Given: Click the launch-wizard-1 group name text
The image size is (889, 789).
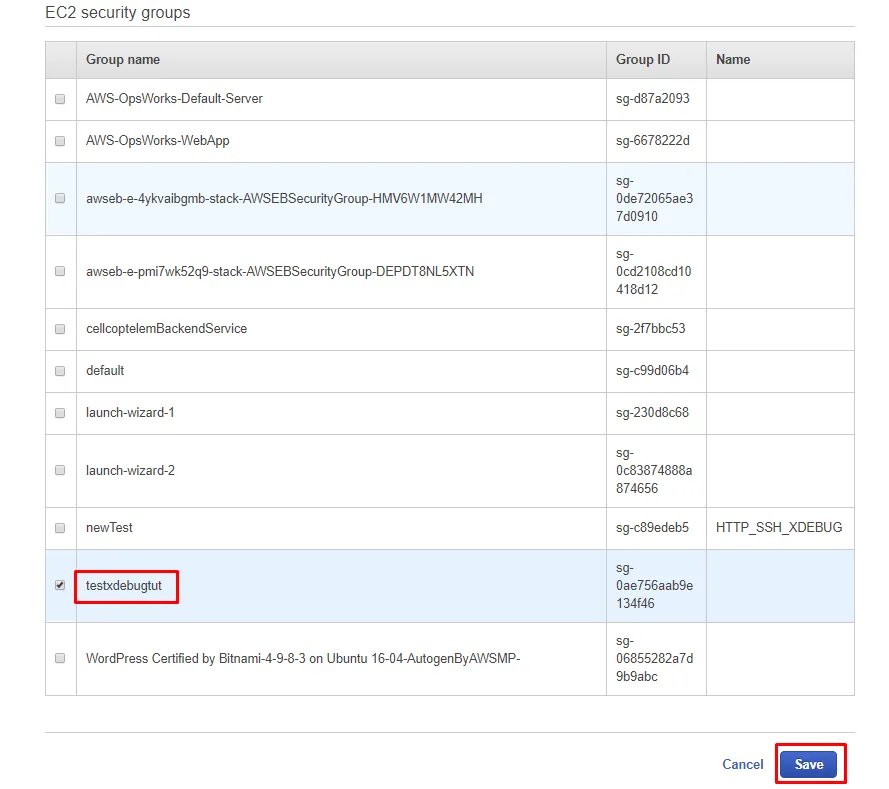Looking at the screenshot, I should tap(130, 413).
